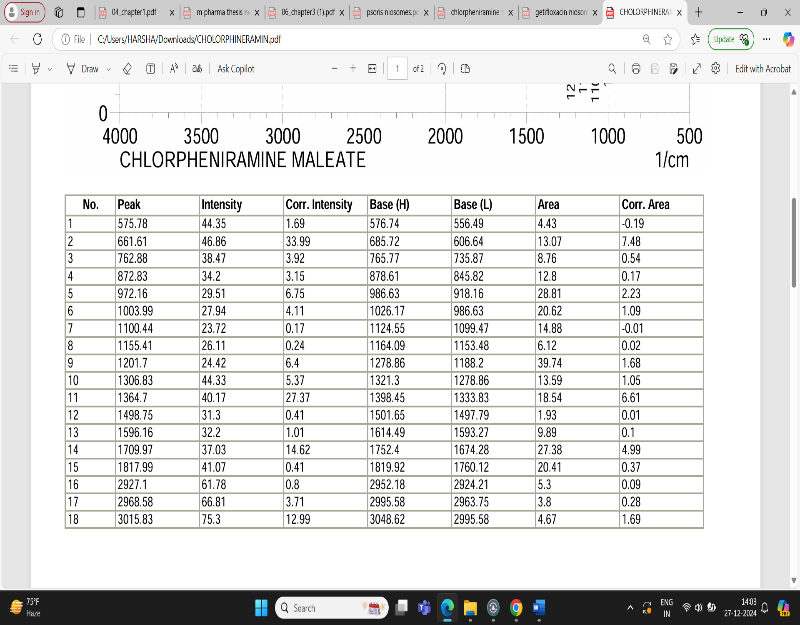The image size is (800, 625).
Task: Click the taskbar Search box
Action: [332, 608]
